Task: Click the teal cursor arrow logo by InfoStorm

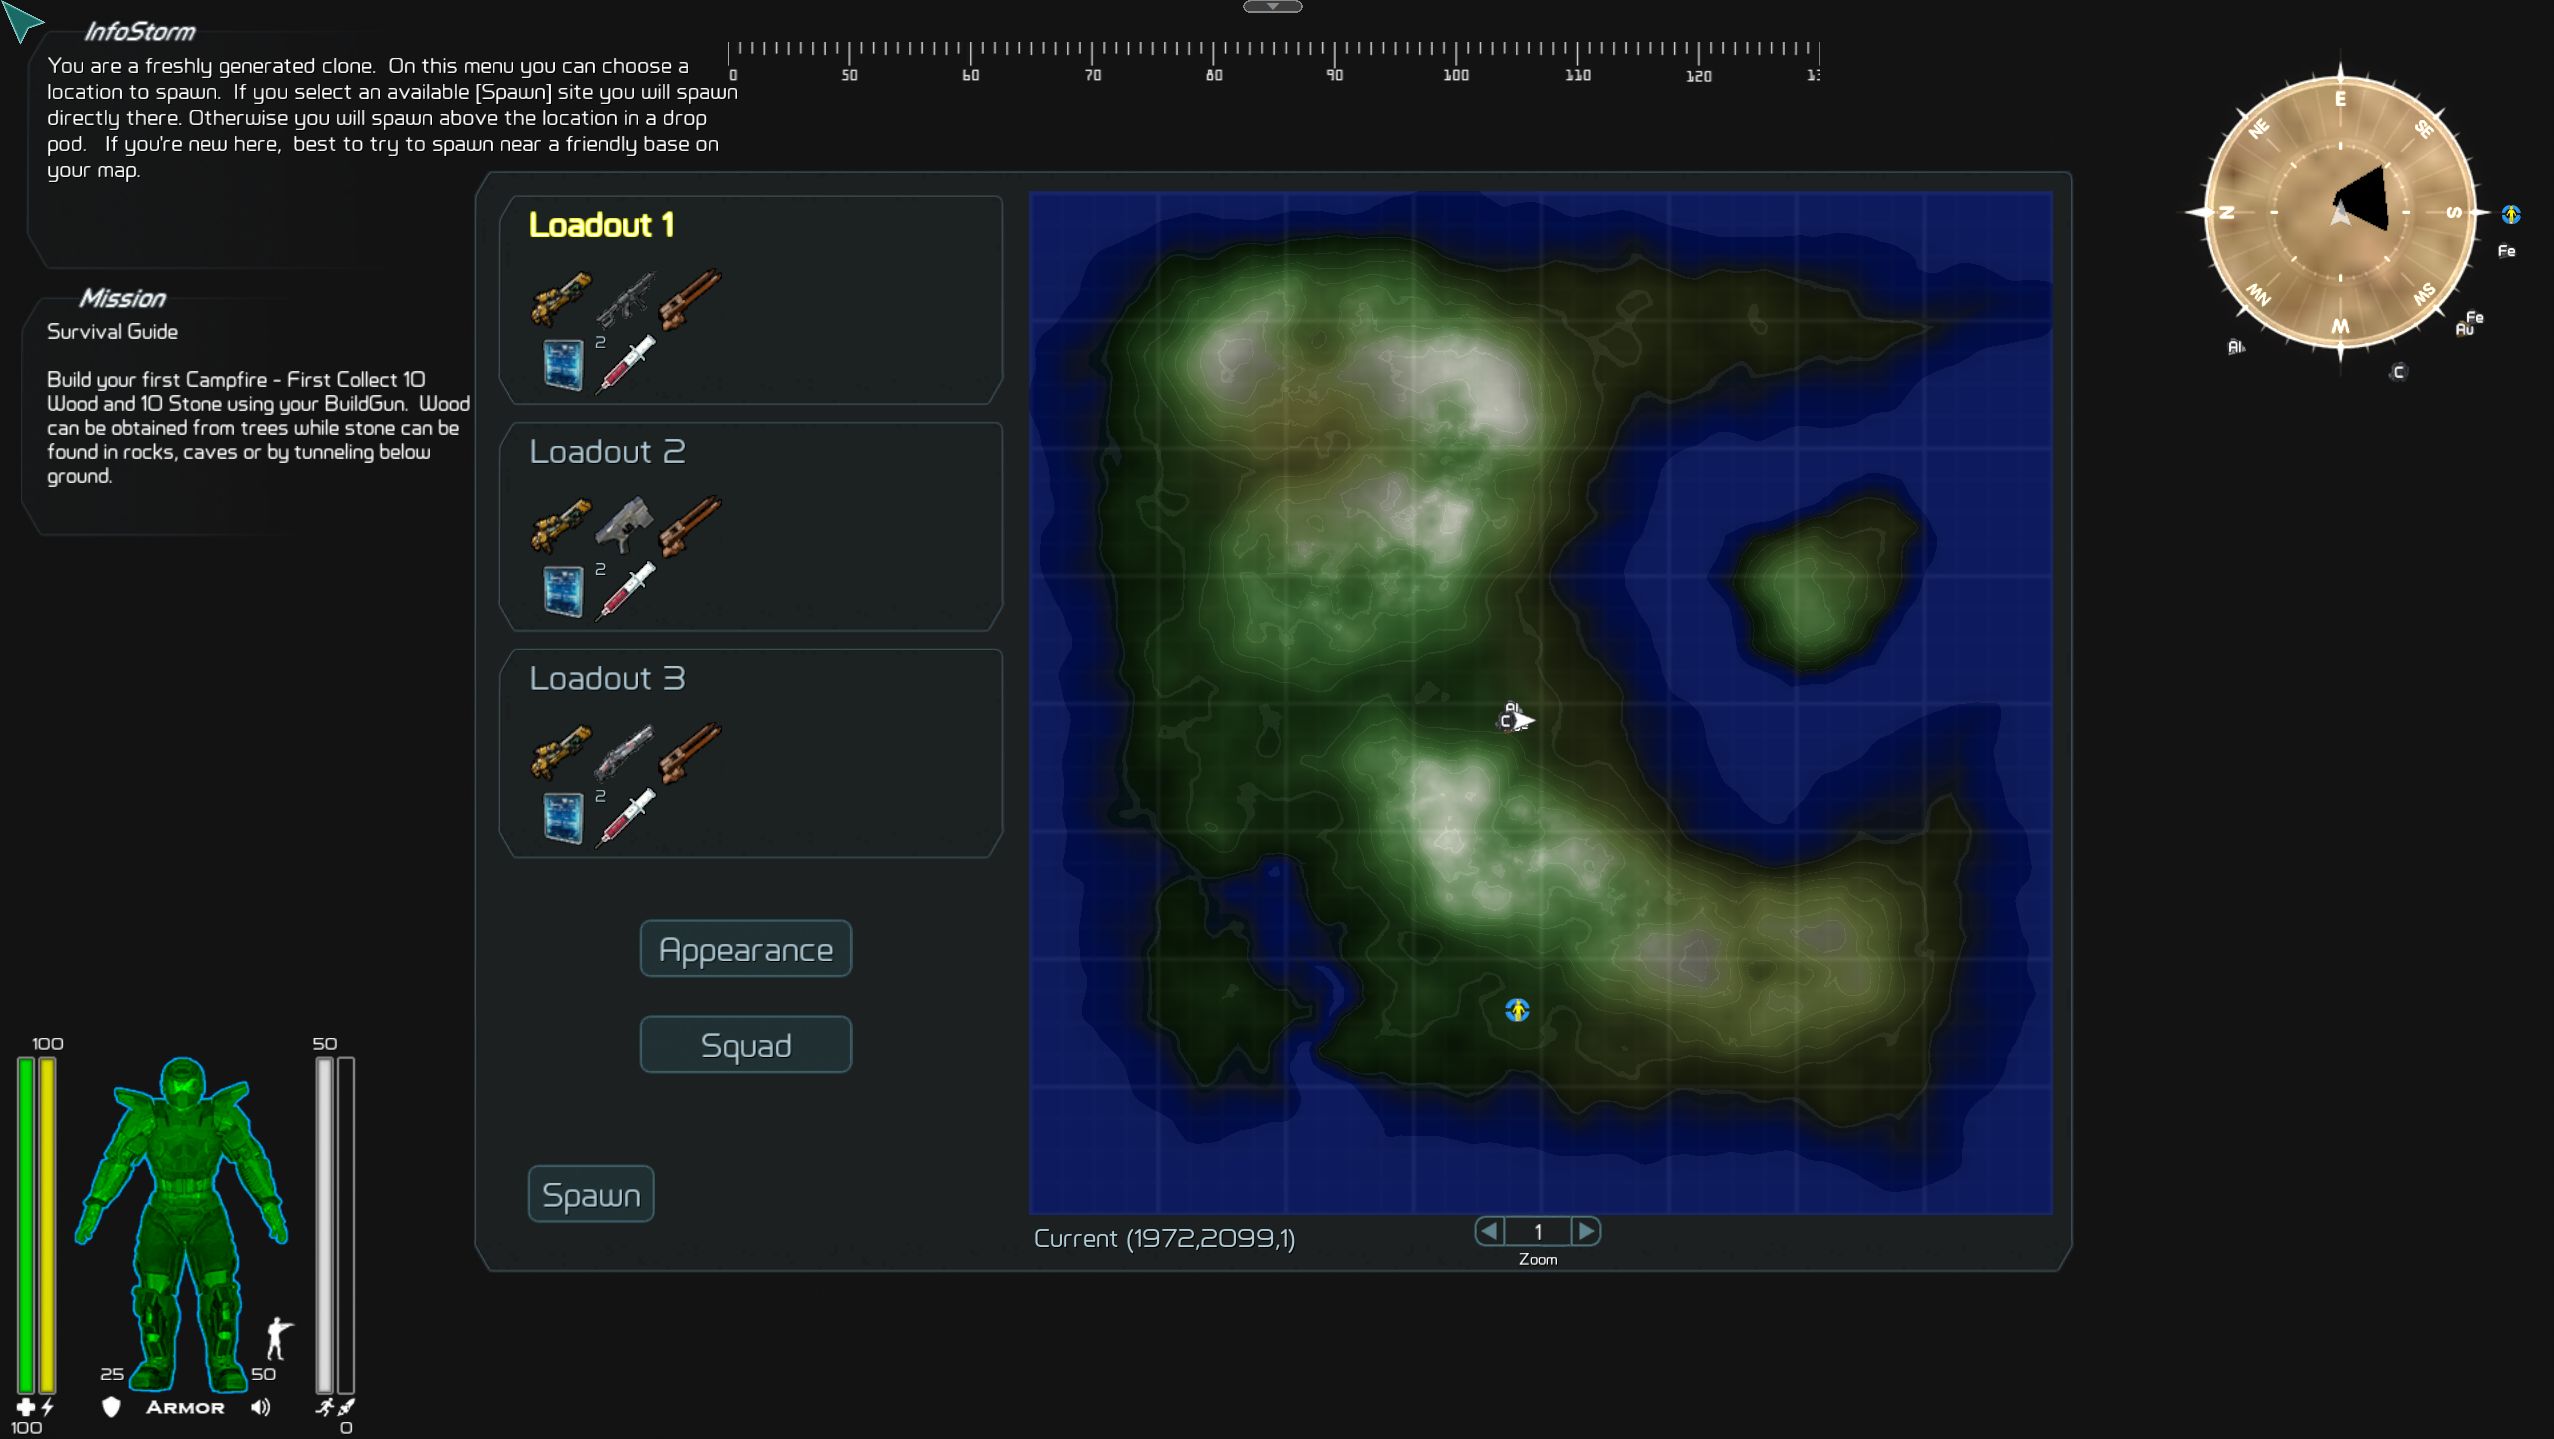Action: 22,22
